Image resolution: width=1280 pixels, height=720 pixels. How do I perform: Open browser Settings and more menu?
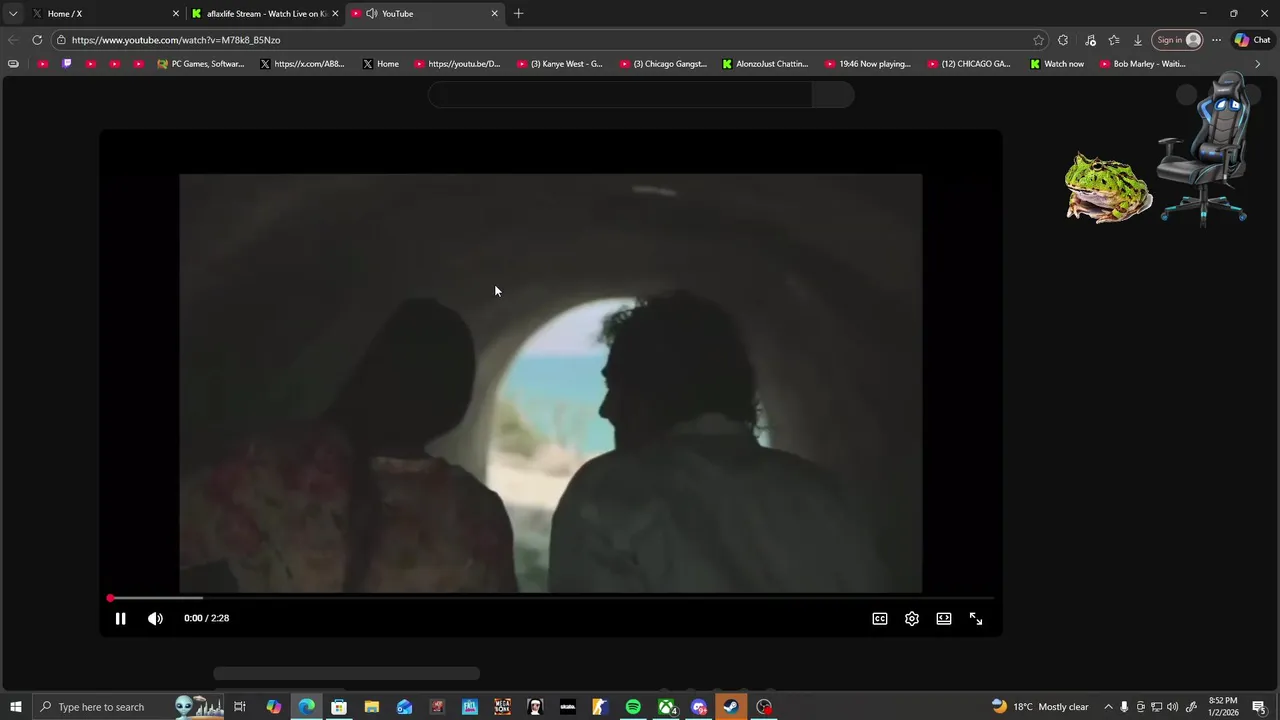[x=1216, y=40]
